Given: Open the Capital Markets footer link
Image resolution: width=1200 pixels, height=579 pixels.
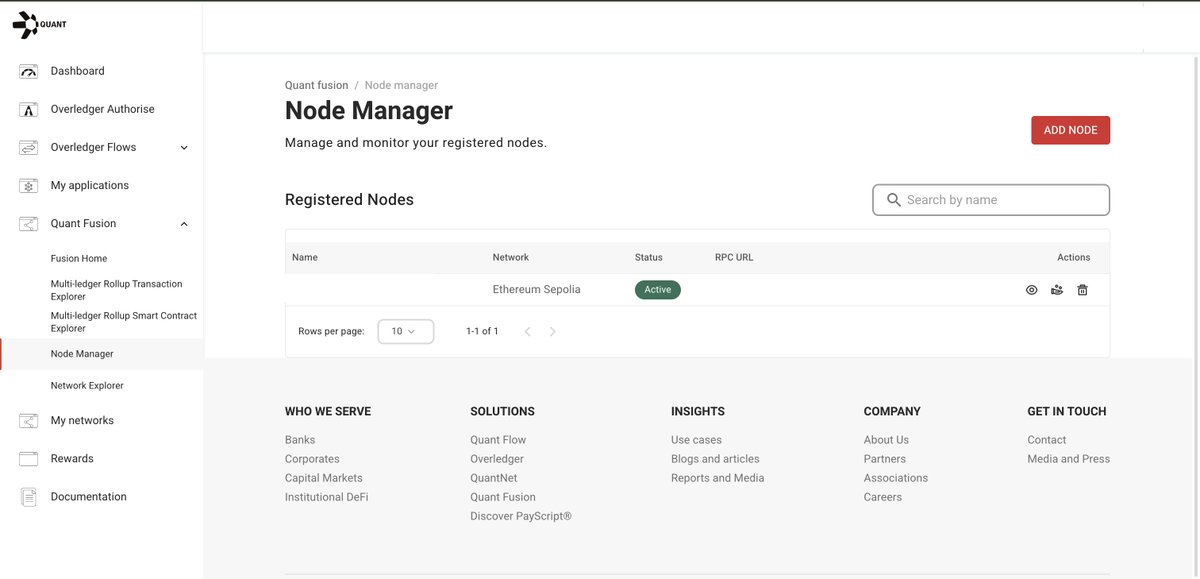Looking at the screenshot, I should tap(324, 478).
